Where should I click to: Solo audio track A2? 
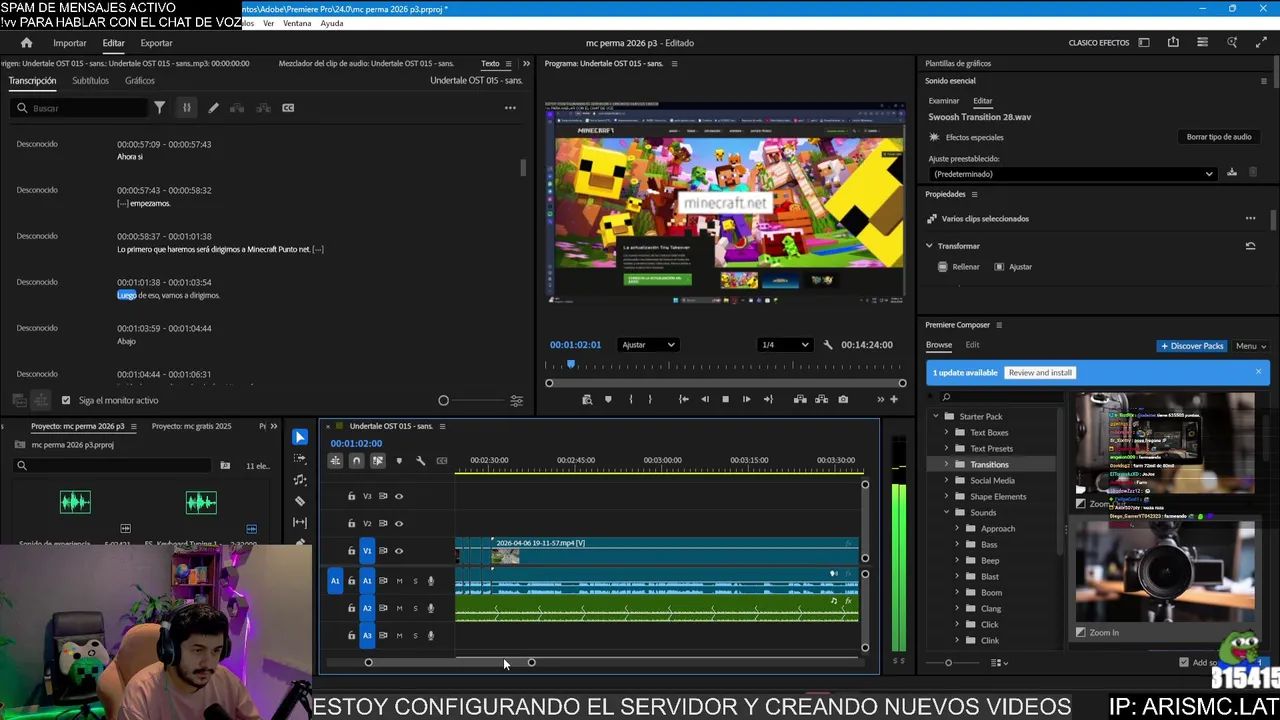pyautogui.click(x=415, y=608)
